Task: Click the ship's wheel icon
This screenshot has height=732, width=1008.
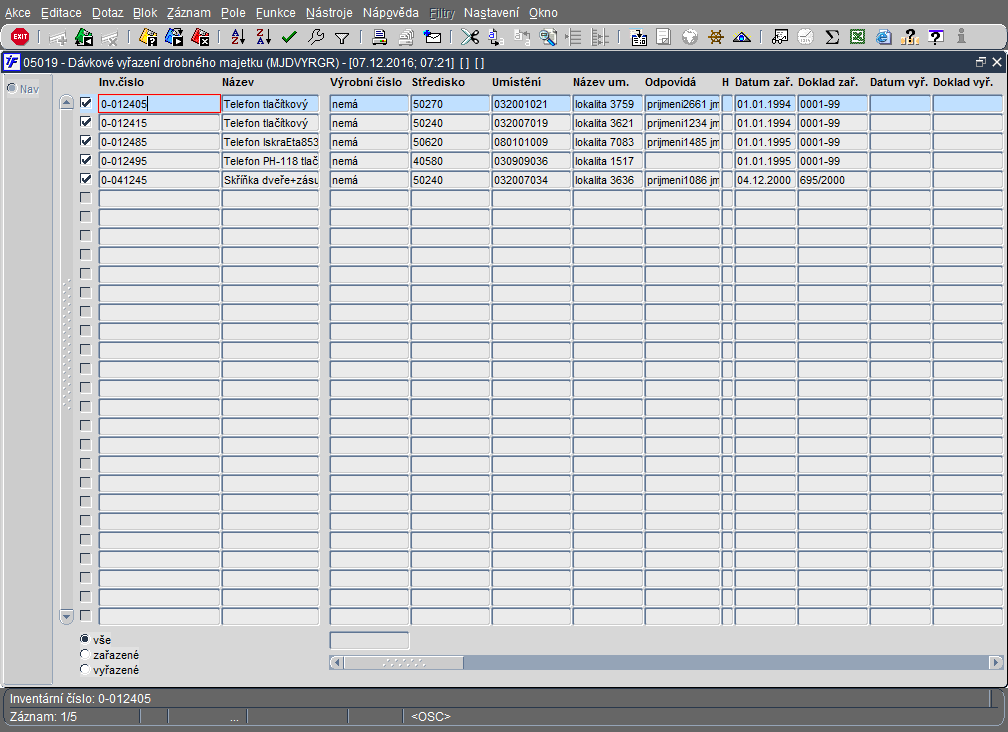Action: point(716,37)
